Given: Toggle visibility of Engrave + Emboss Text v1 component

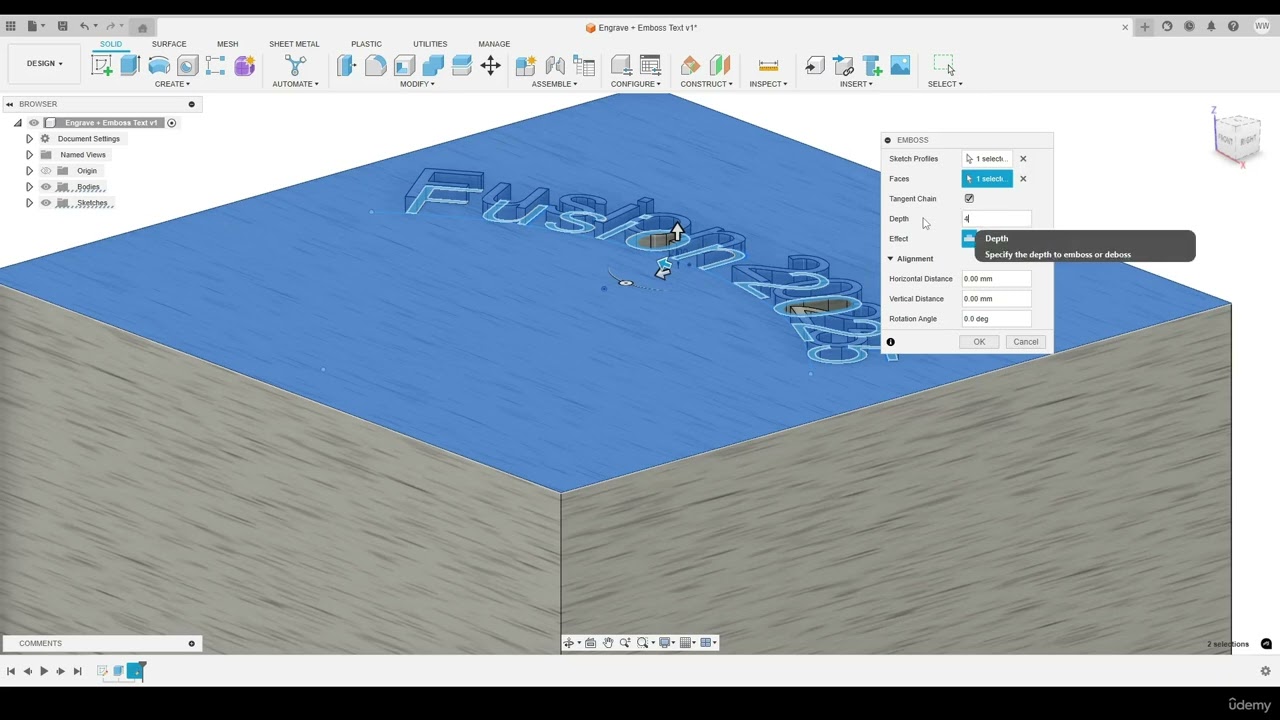Looking at the screenshot, I should click(34, 123).
